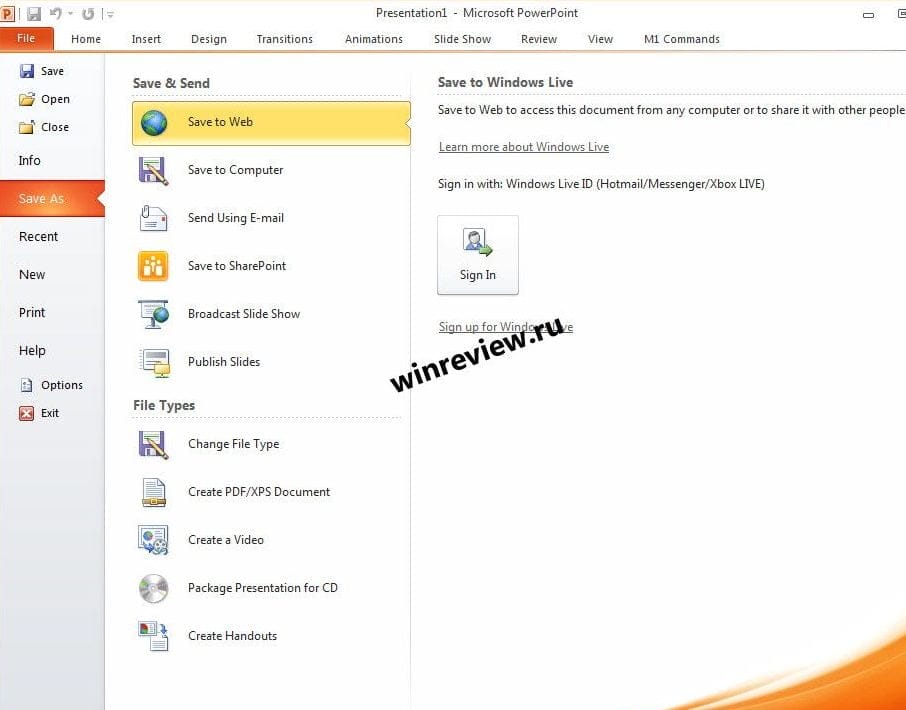The image size is (906, 710).
Task: Choose the Create a Video icon
Action: coord(154,540)
